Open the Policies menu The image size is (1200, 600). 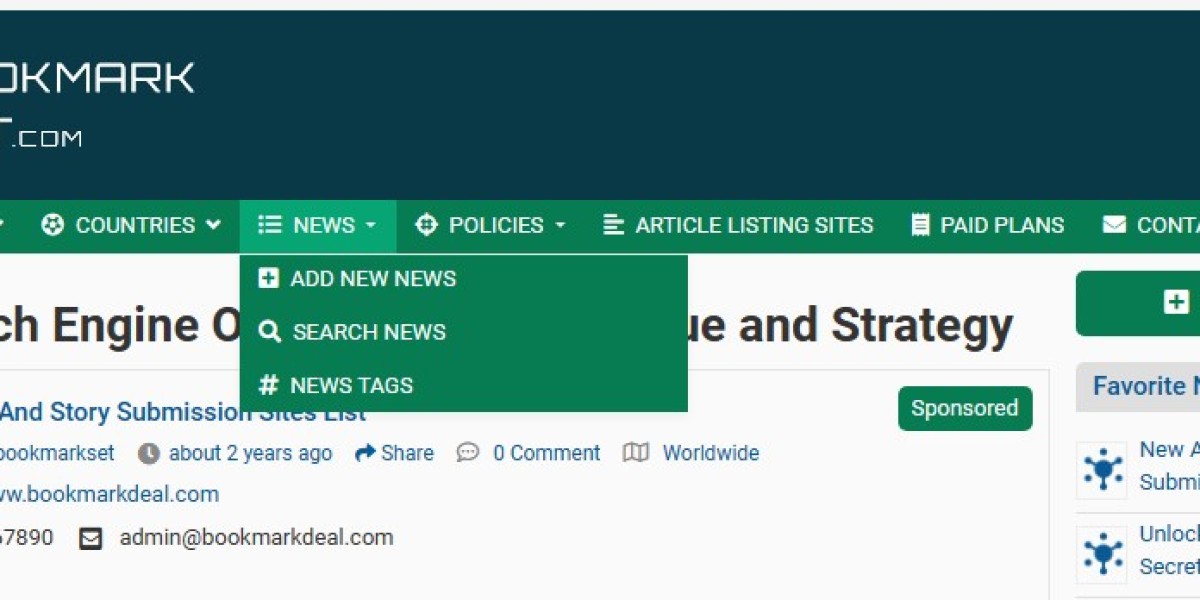(490, 225)
